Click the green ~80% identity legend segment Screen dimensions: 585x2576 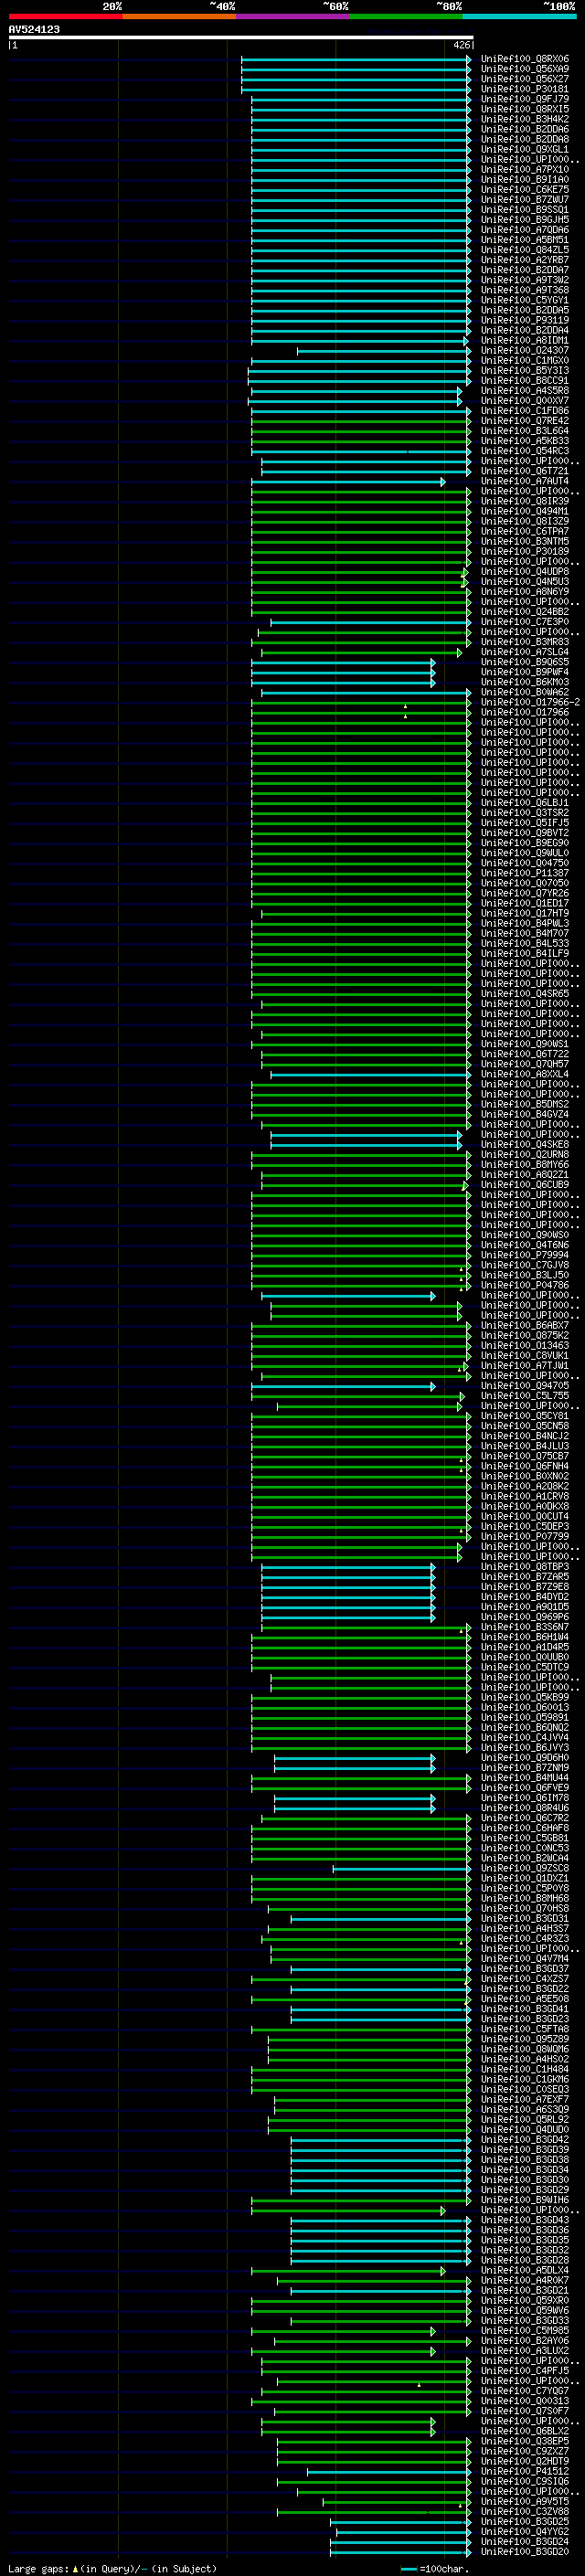click(406, 16)
